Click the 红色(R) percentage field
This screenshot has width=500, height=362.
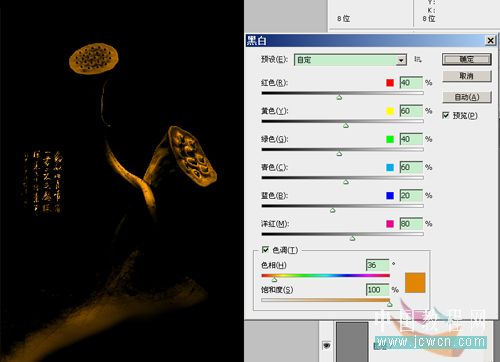click(x=411, y=83)
